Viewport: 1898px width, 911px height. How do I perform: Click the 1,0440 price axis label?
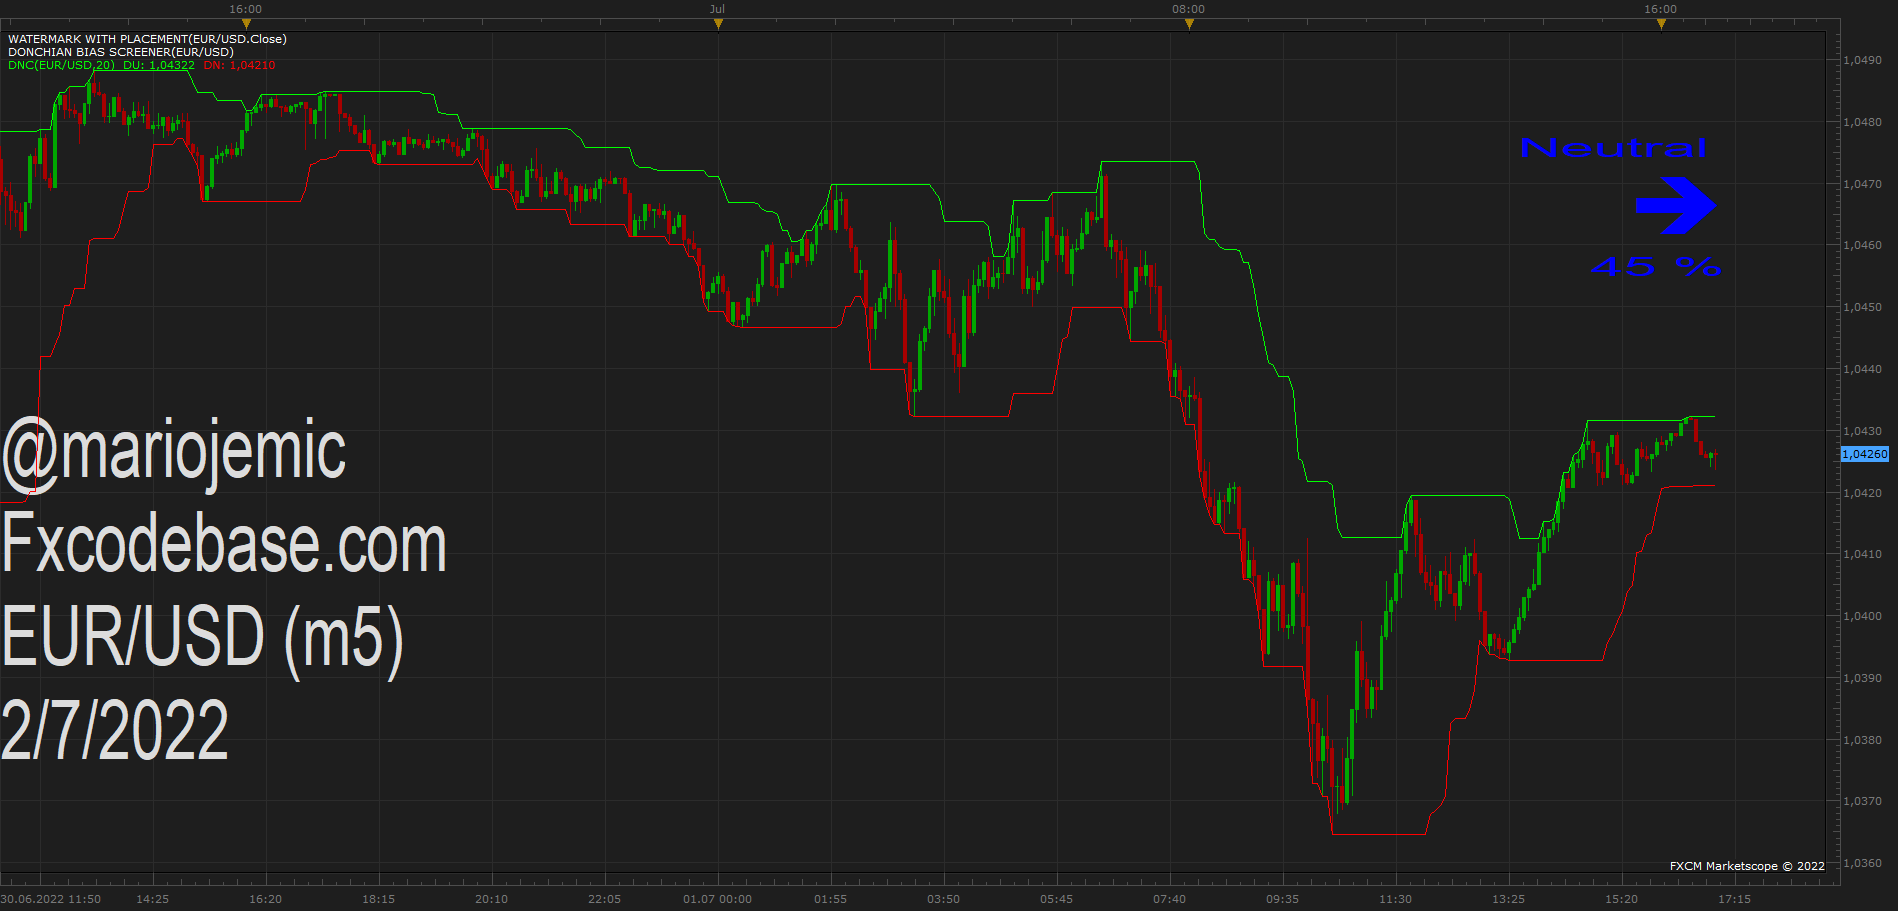(1862, 369)
